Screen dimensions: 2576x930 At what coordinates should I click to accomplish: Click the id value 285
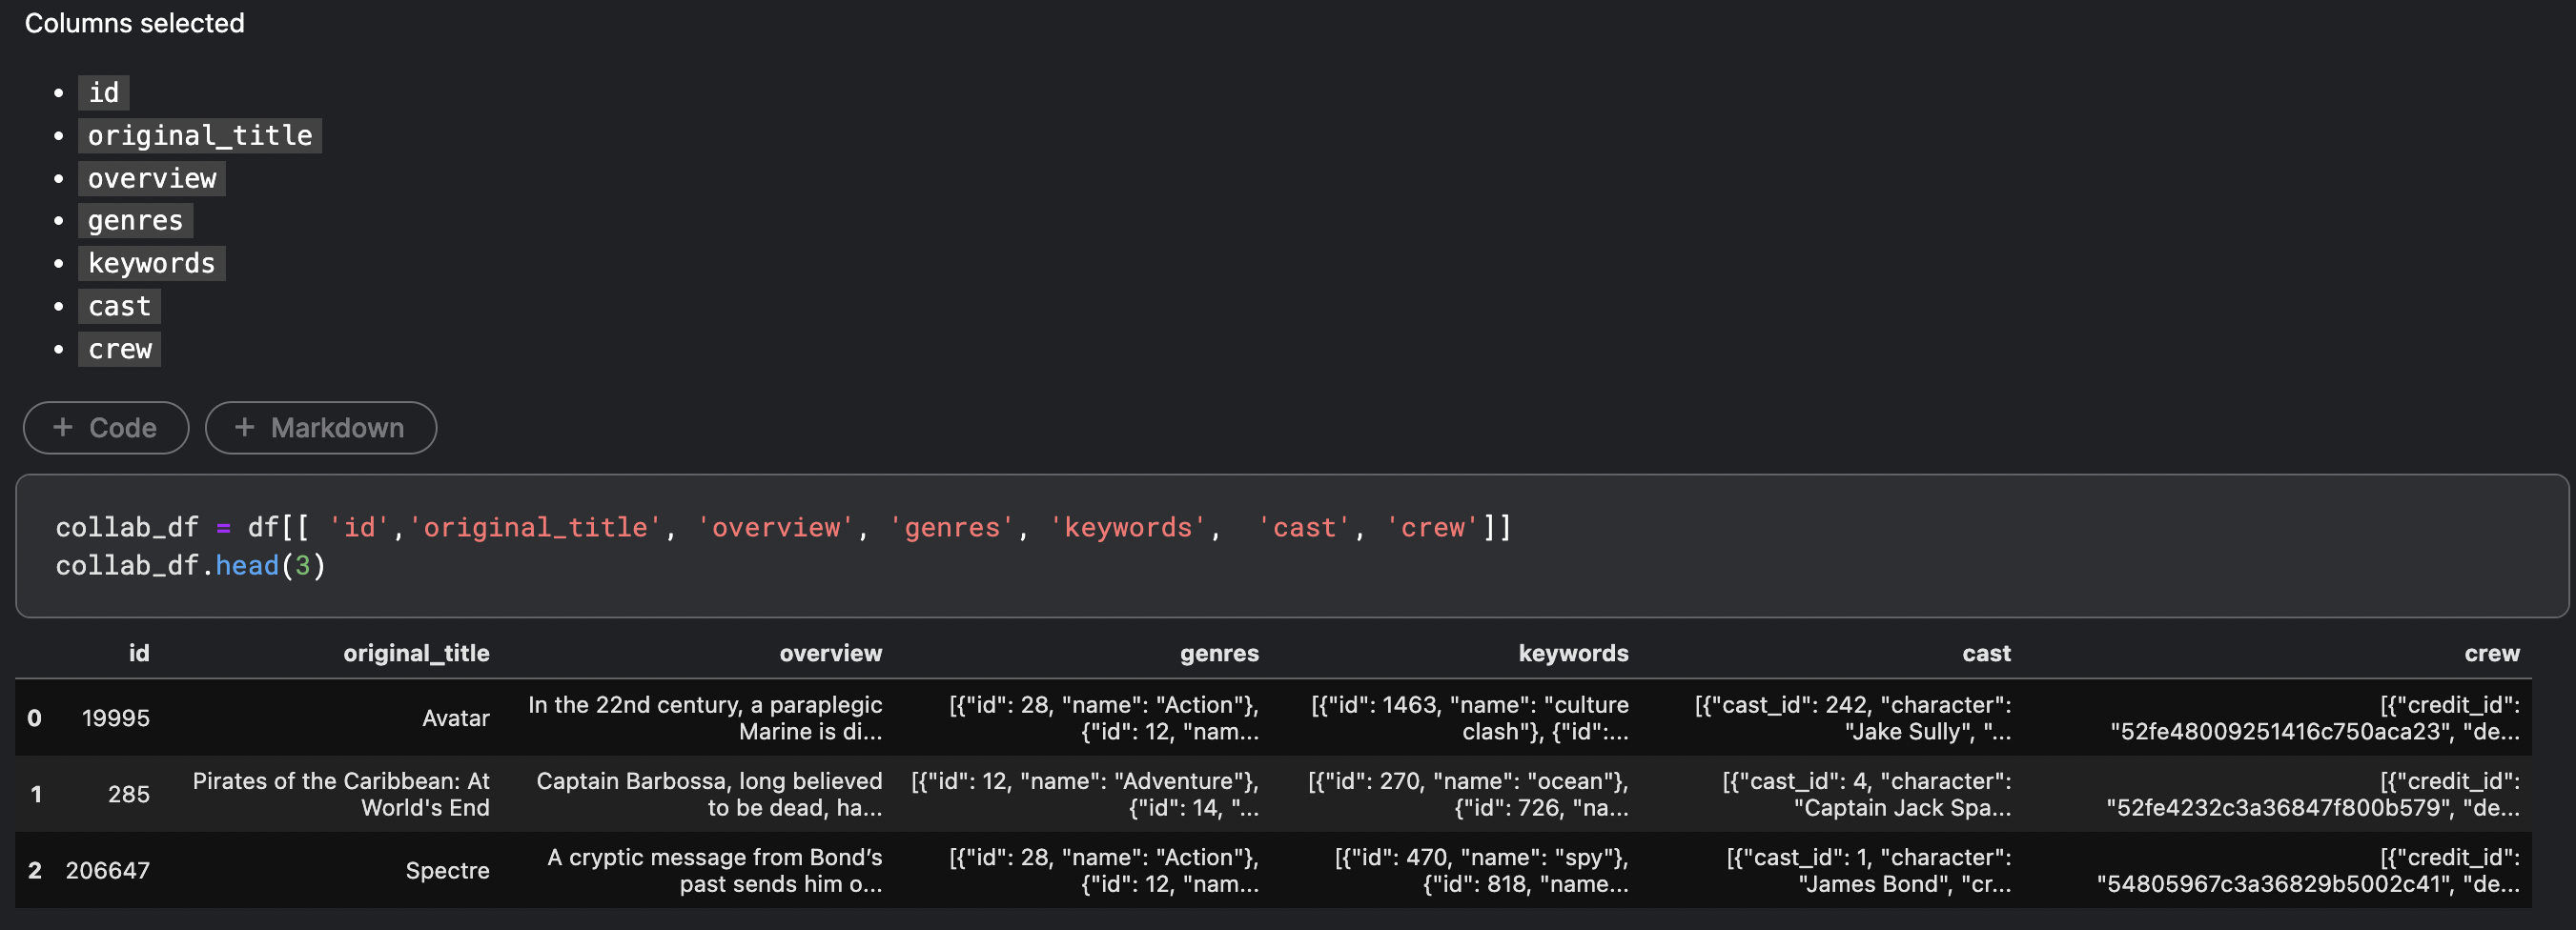129,794
